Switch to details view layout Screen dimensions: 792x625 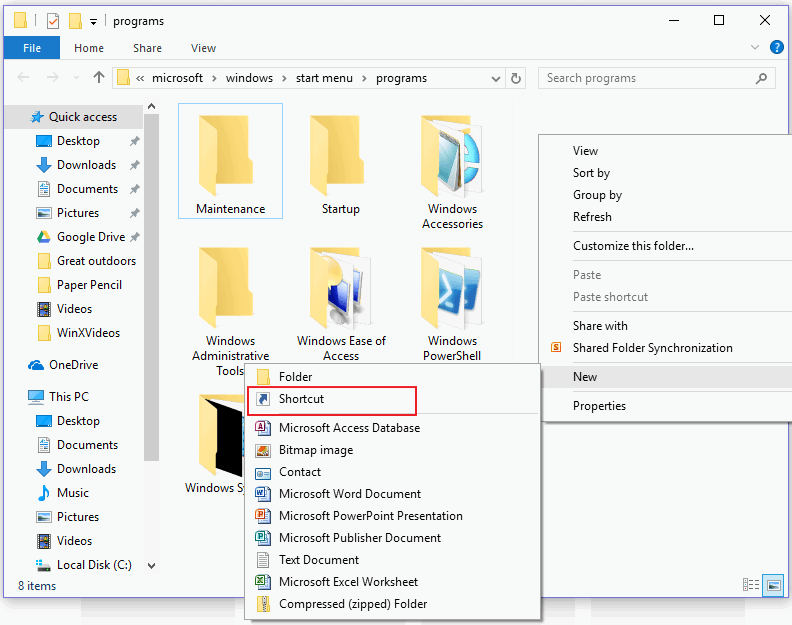pos(751,585)
